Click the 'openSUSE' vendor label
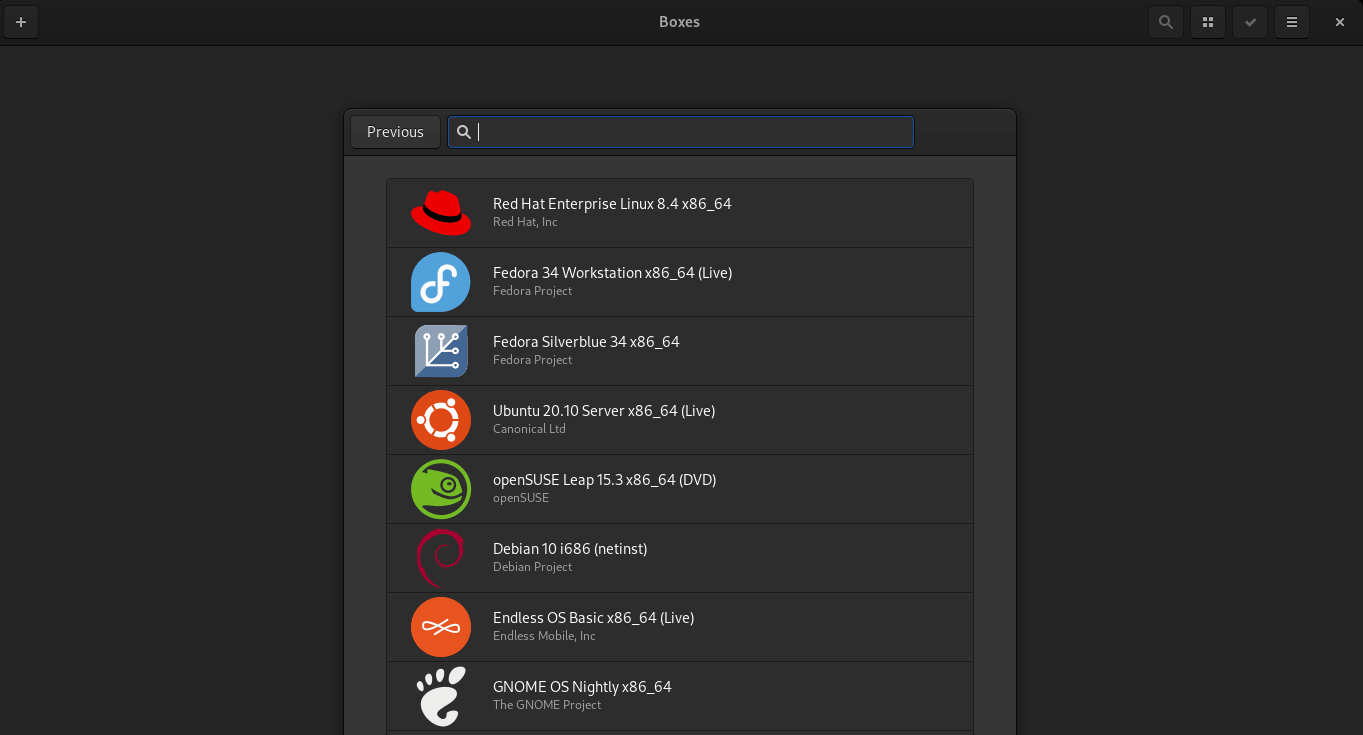1363x735 pixels. click(x=521, y=498)
